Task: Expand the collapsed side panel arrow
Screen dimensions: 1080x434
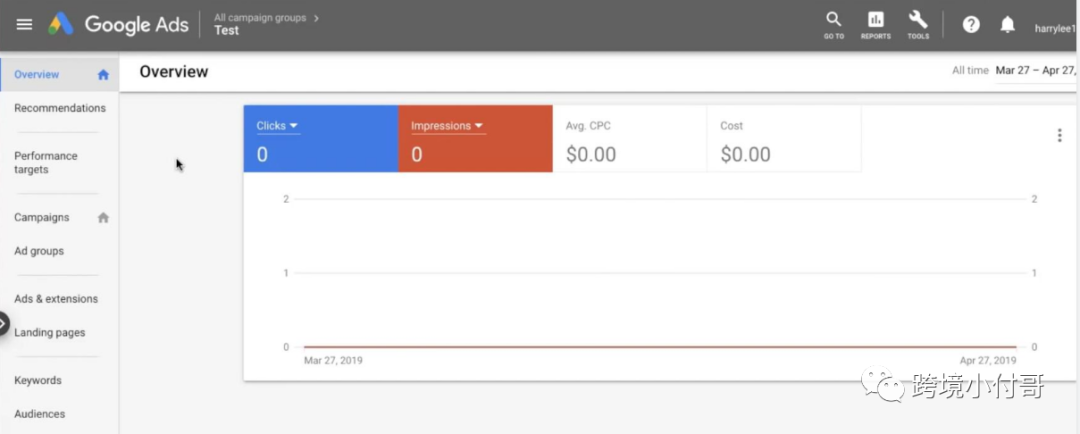Action: click(x=3, y=323)
